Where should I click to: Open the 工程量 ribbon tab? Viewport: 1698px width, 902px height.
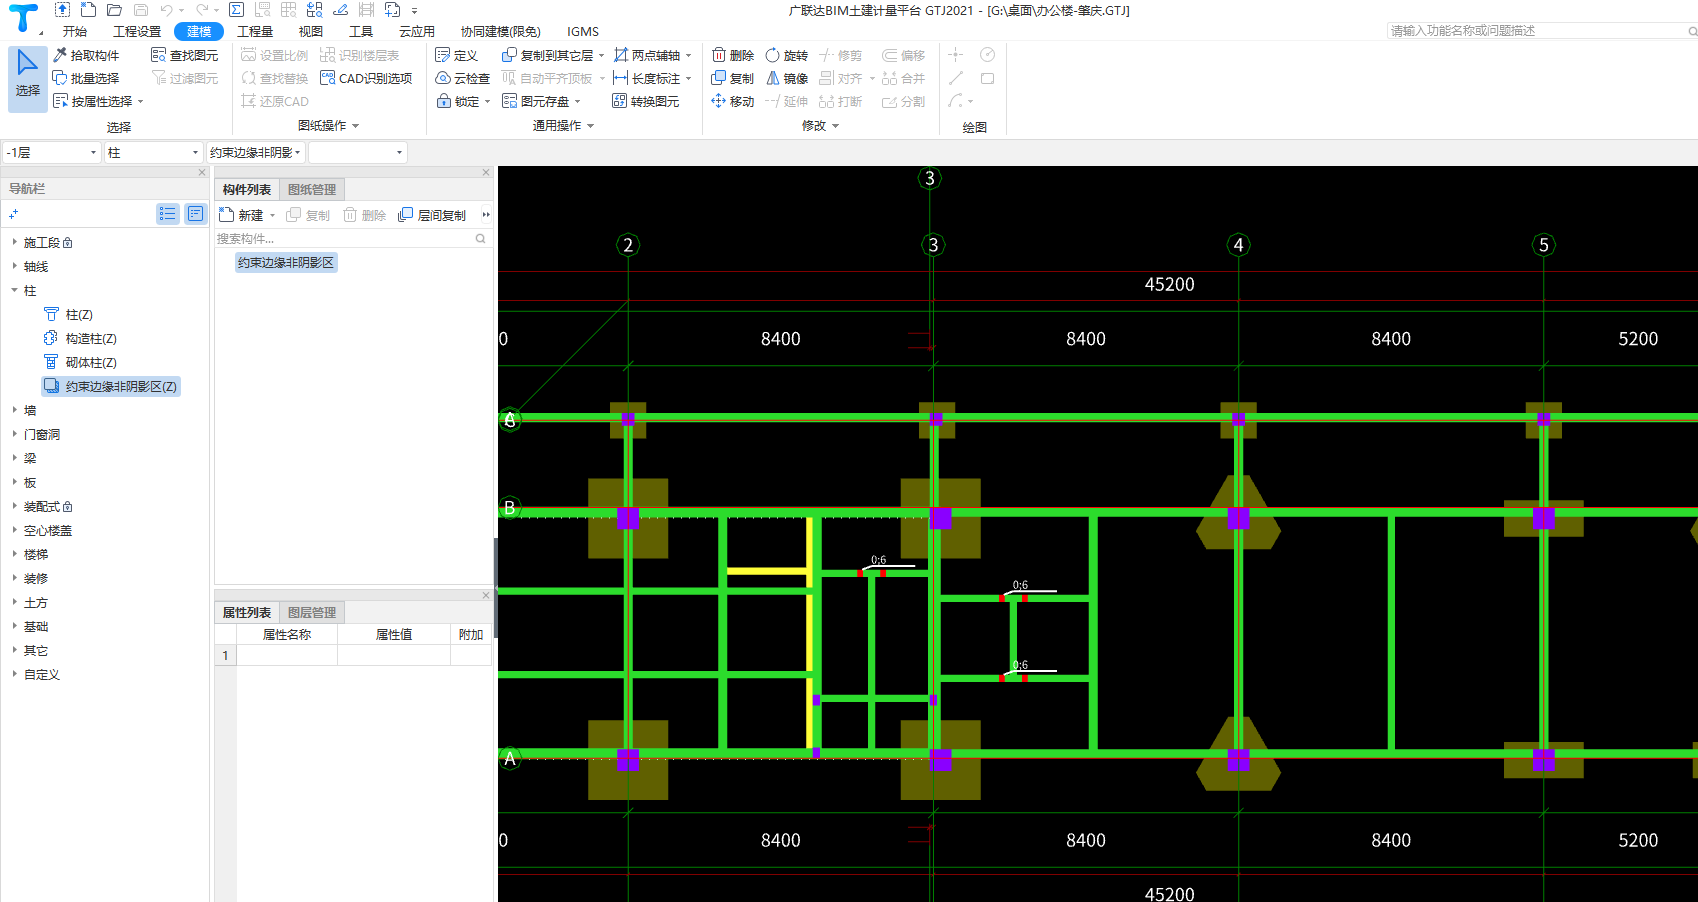click(255, 31)
